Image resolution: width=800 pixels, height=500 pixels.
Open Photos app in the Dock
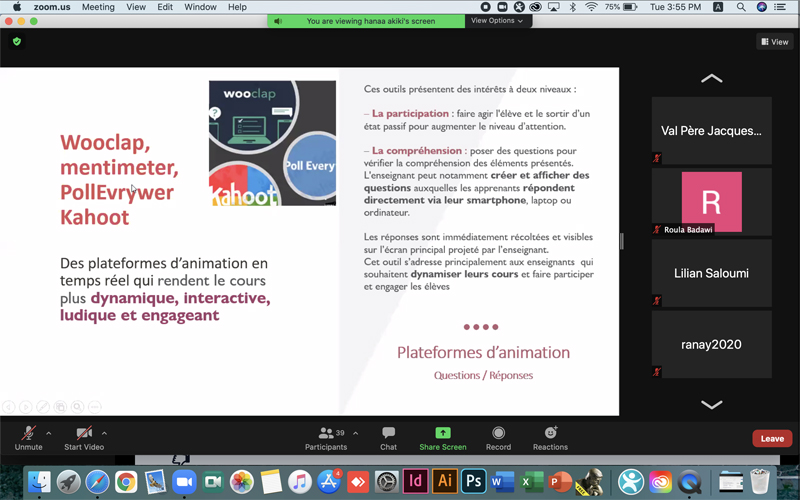click(242, 481)
